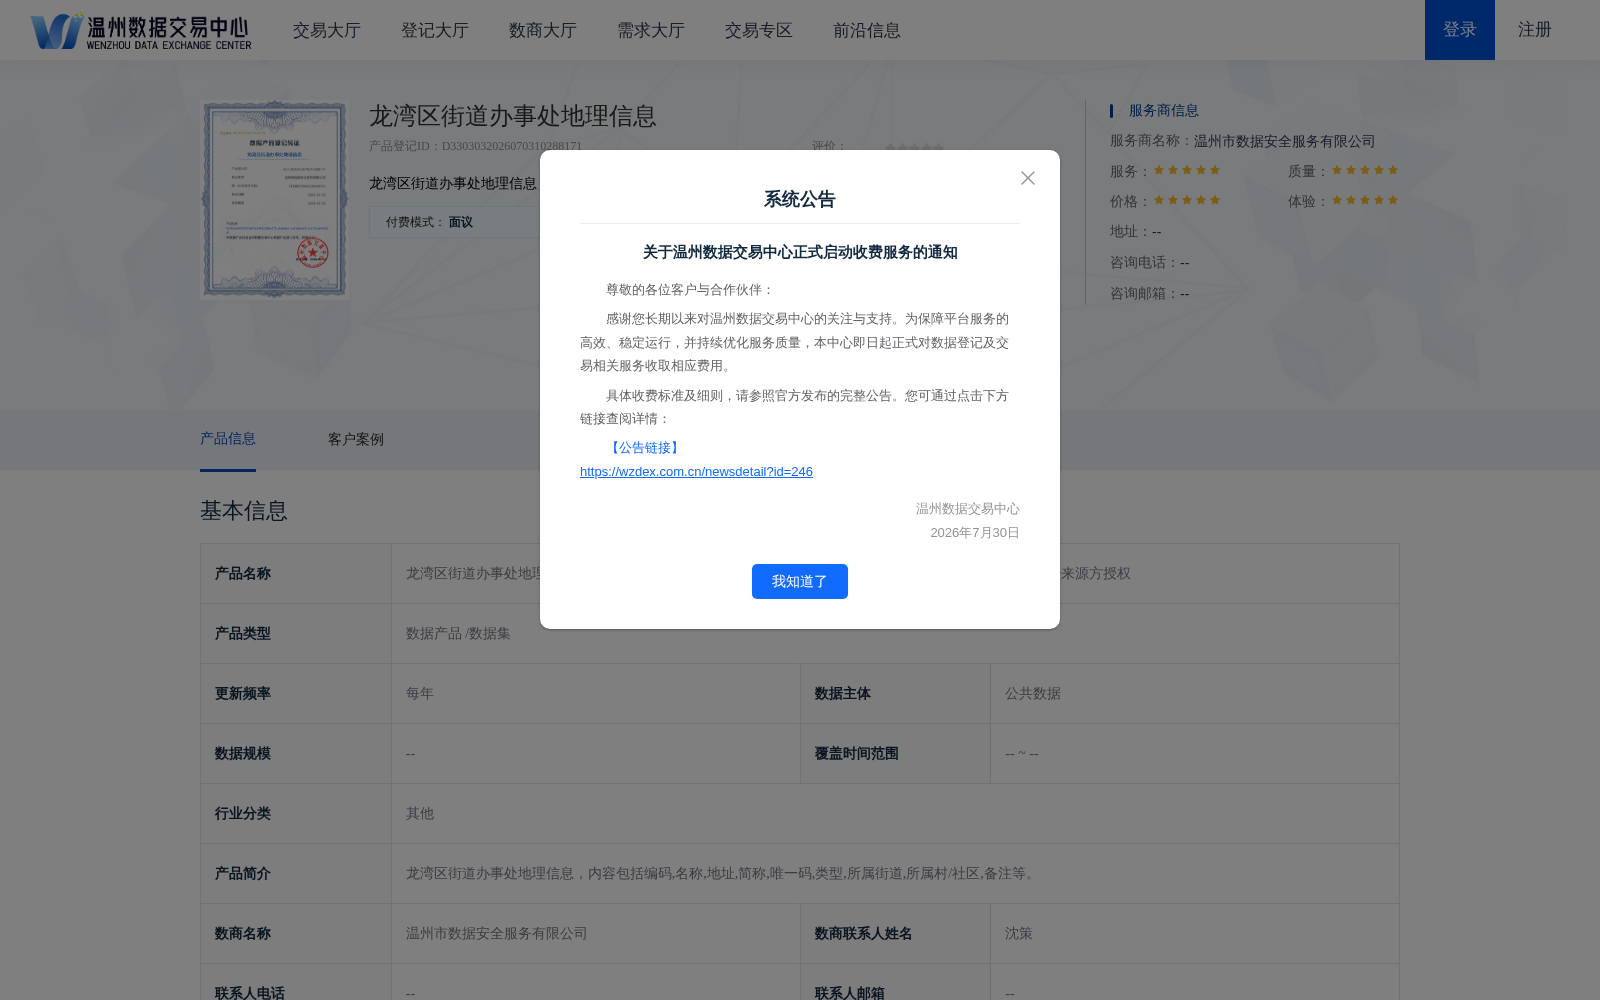Click the 质量 star rating

click(1365, 170)
